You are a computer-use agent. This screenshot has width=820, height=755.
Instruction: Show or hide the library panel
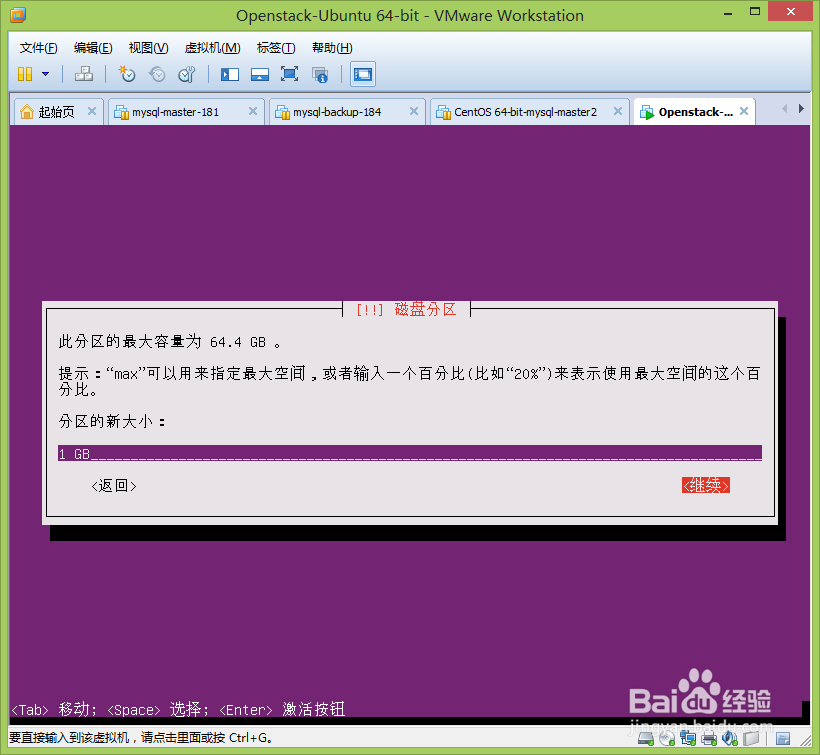pyautogui.click(x=230, y=74)
